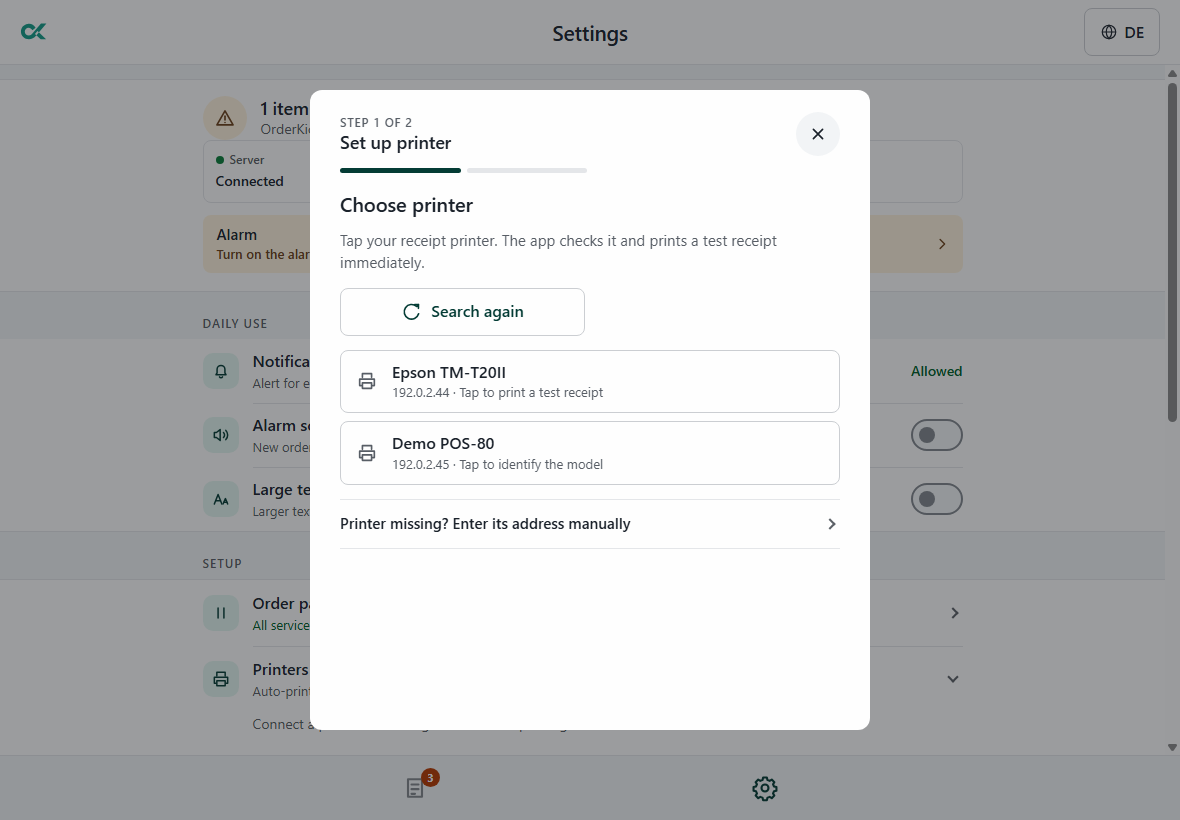Click the refresh icon in Search again

click(x=411, y=311)
